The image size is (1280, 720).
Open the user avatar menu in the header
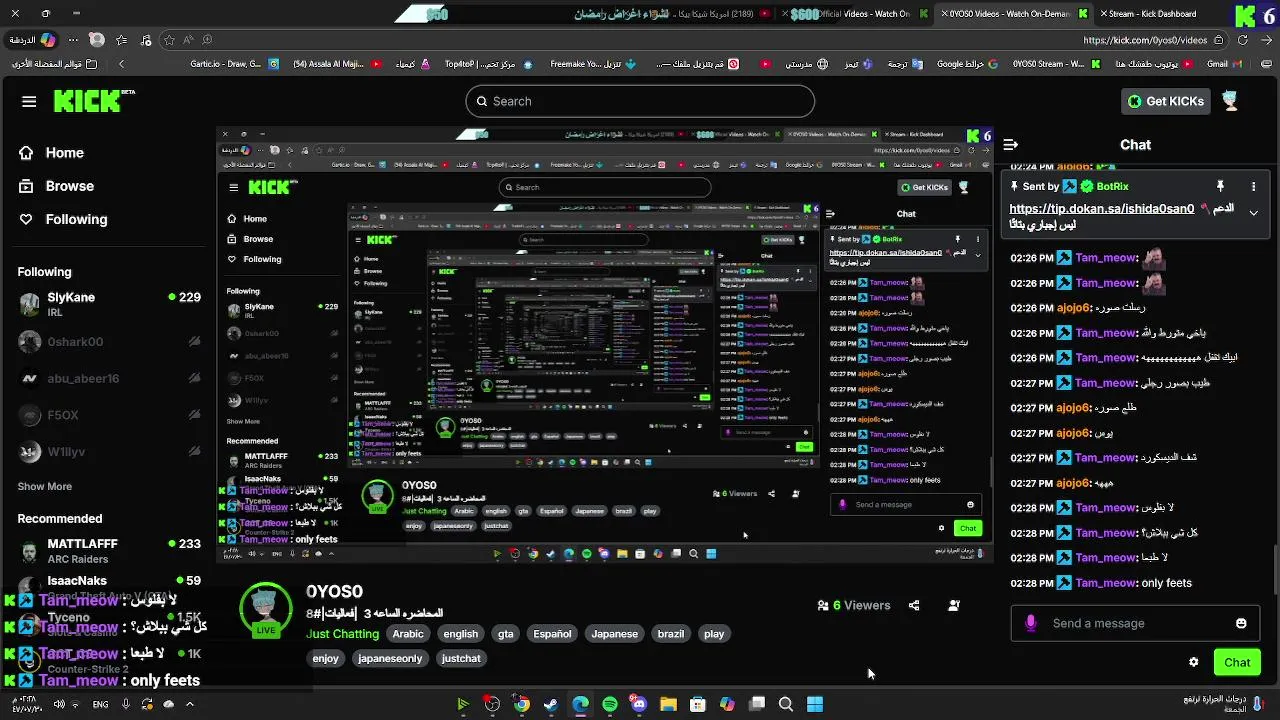1231,101
